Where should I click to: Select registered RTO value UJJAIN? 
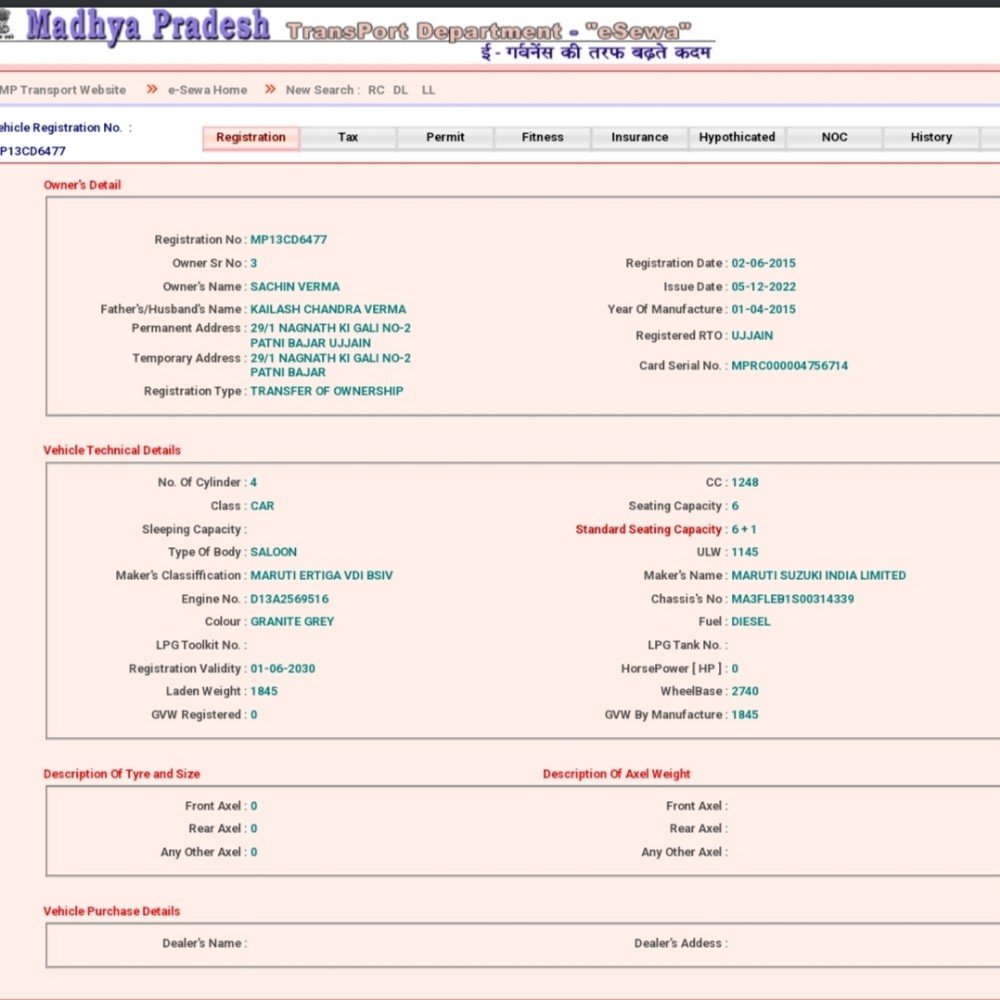[752, 335]
